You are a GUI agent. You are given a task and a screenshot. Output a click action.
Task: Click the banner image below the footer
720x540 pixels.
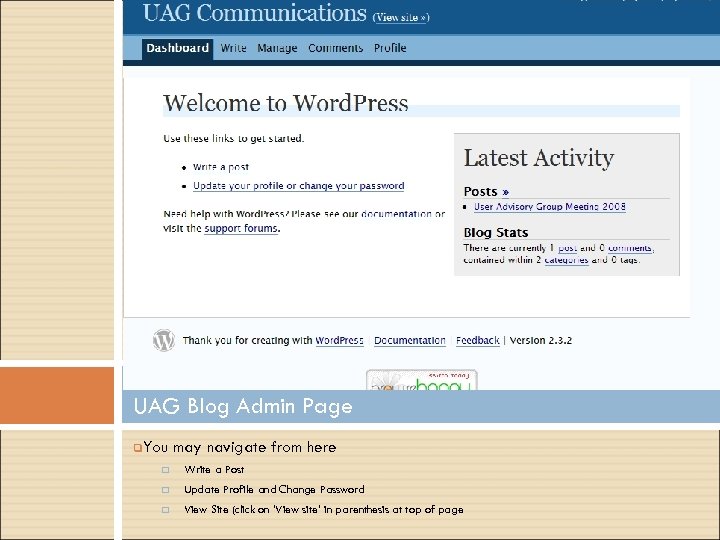pos(422,380)
